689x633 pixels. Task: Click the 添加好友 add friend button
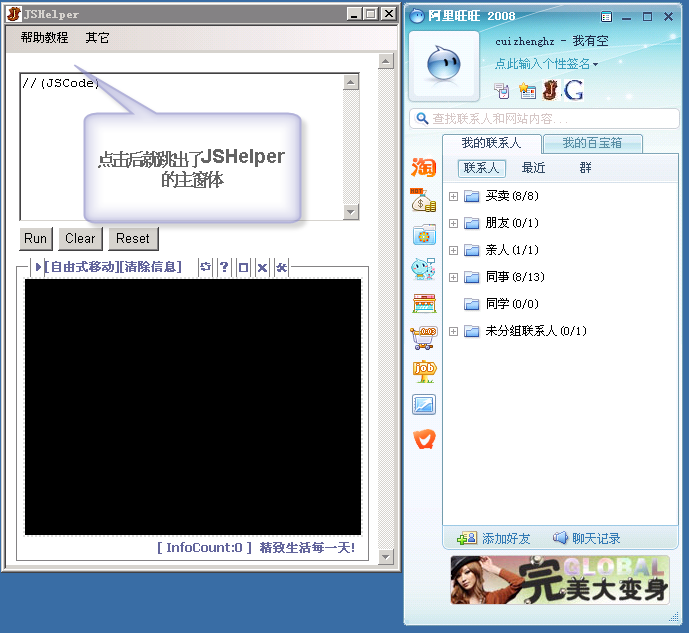click(494, 539)
